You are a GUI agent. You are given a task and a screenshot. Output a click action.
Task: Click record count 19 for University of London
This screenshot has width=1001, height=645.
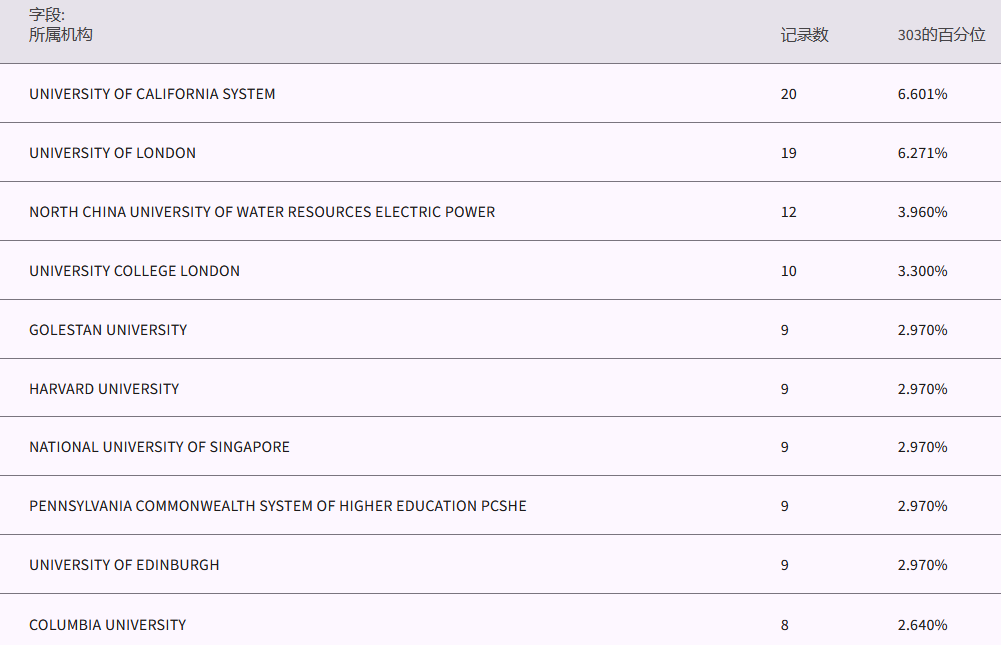click(x=789, y=153)
